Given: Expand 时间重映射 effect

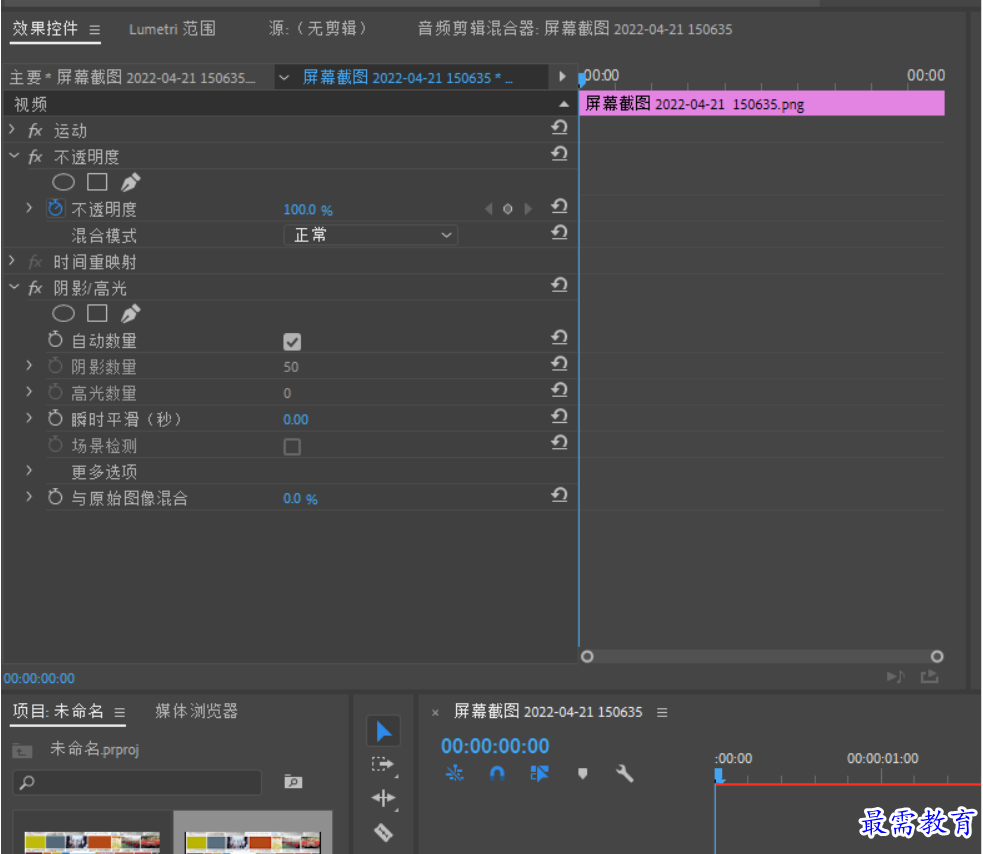Looking at the screenshot, I should click(x=12, y=260).
